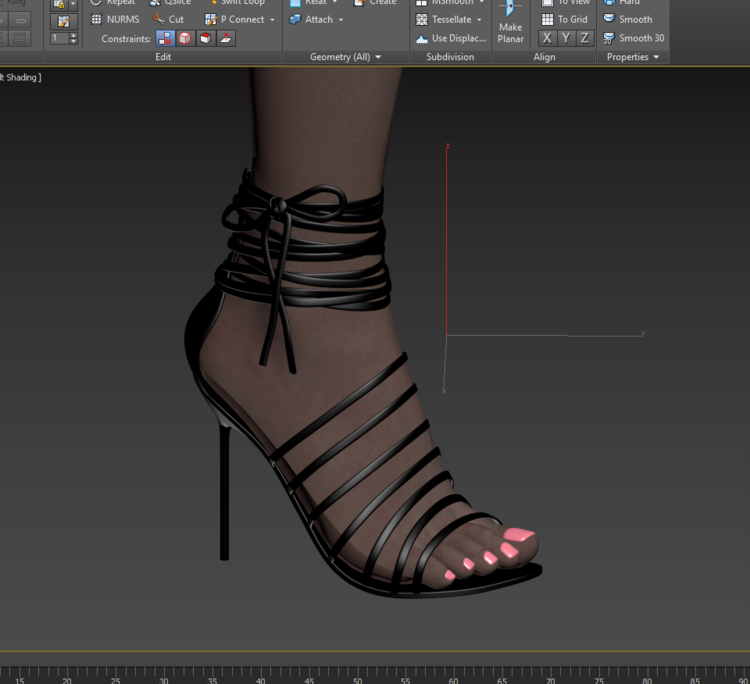
Task: Toggle Constrain to None
Action: pyautogui.click(x=165, y=38)
